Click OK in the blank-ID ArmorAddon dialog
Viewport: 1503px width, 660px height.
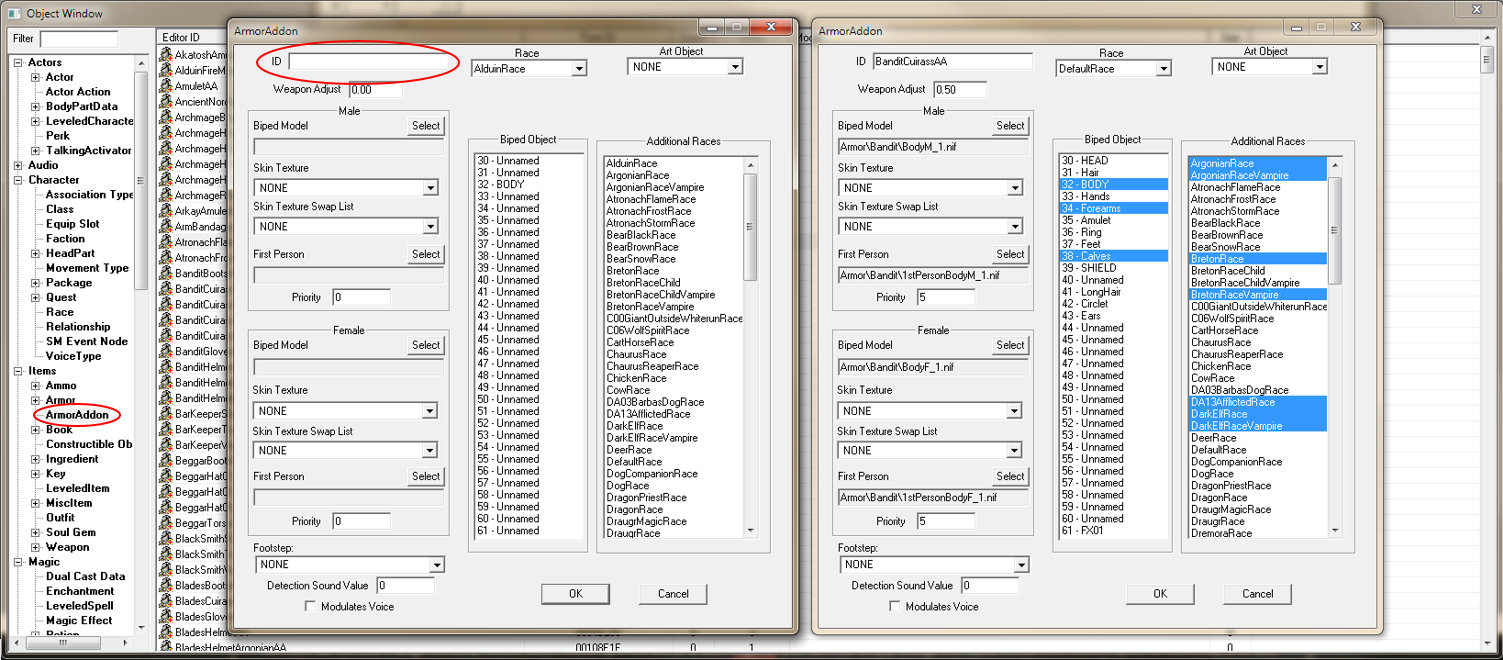pyautogui.click(x=575, y=593)
